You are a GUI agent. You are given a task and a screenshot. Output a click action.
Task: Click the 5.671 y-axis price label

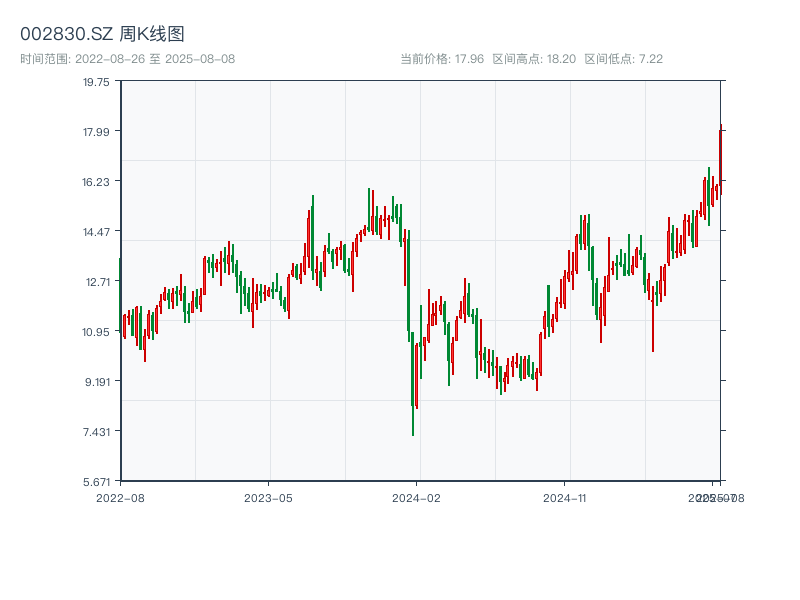96,481
